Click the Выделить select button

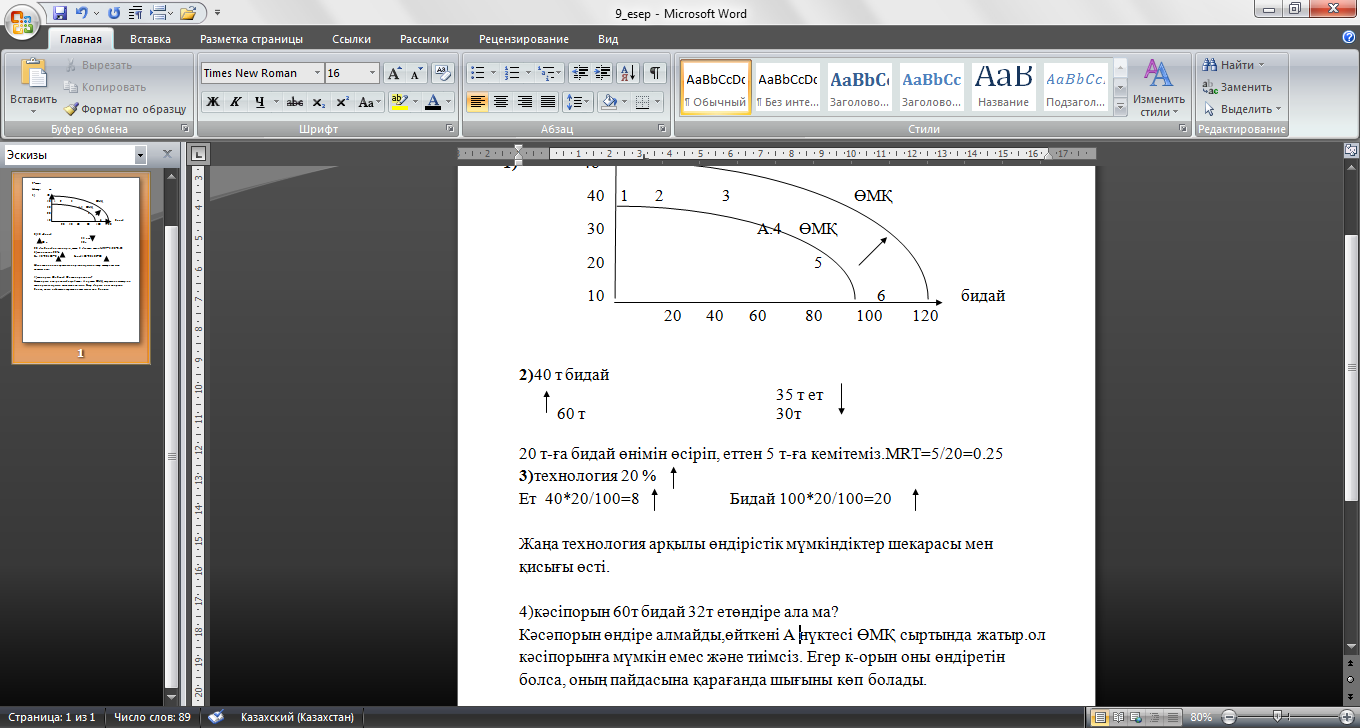click(1243, 109)
